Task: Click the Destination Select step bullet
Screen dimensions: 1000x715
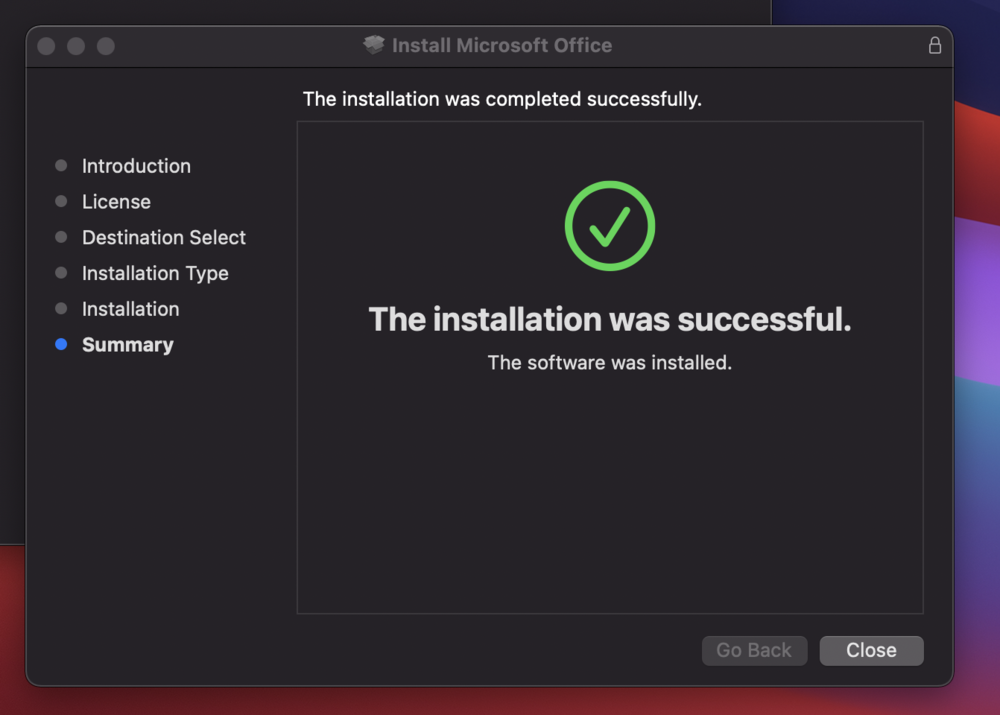Action: [x=61, y=237]
